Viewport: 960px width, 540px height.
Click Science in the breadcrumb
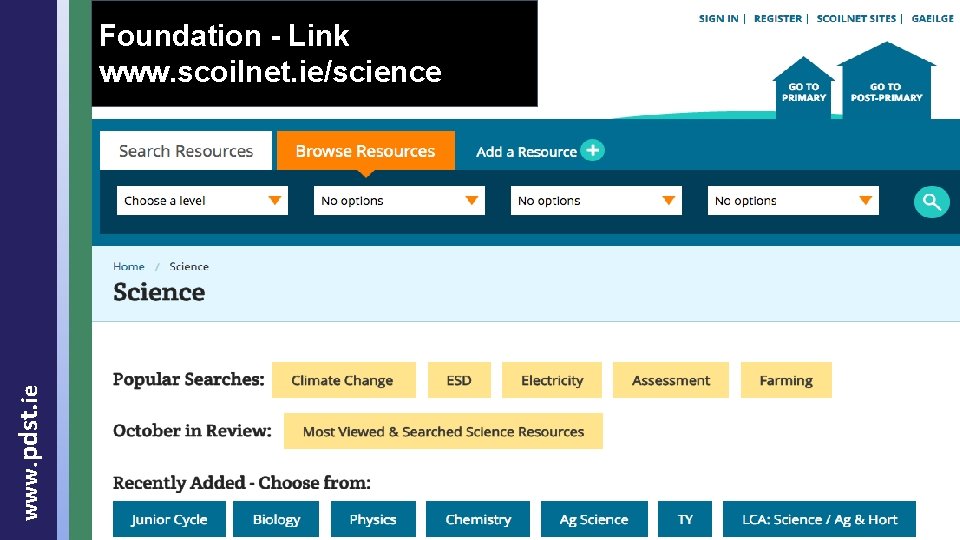189,266
